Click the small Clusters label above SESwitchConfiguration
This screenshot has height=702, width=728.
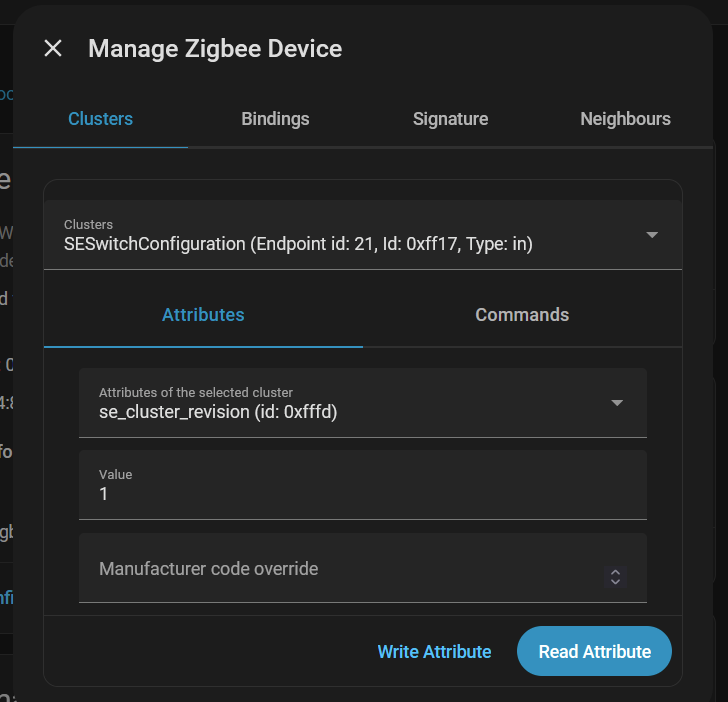tap(88, 225)
